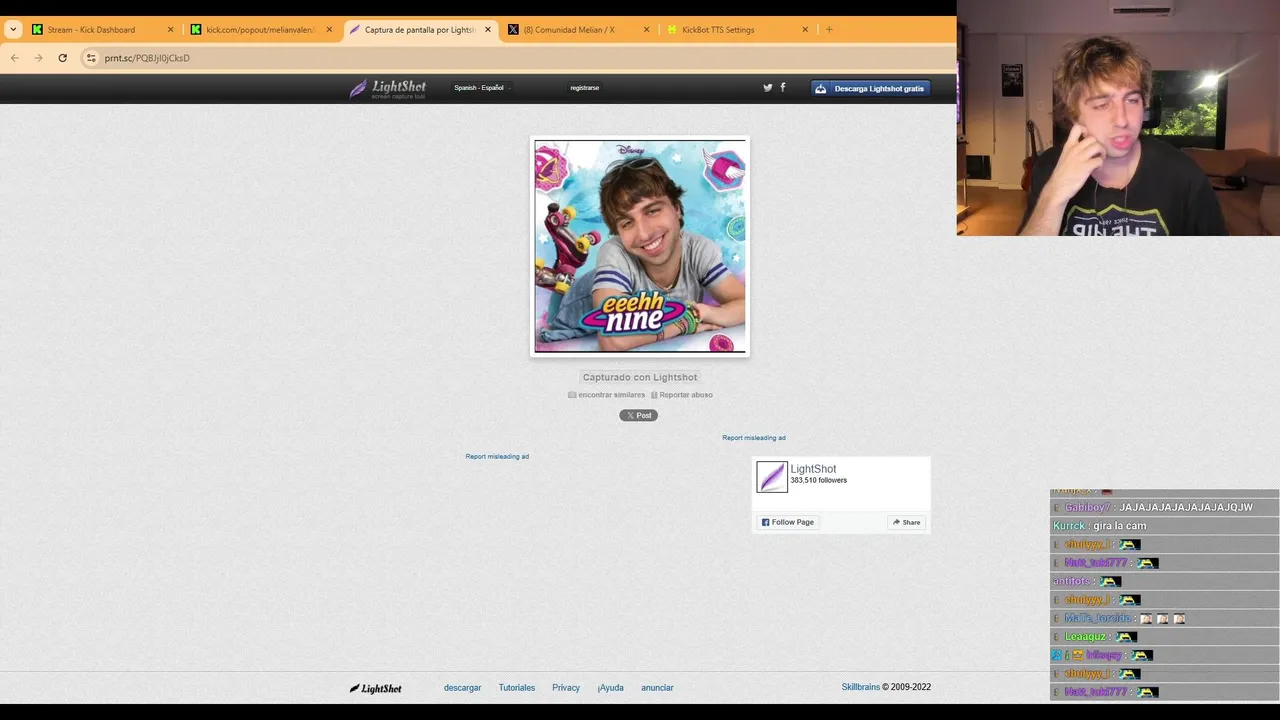
Task: Click the LightShot header logo
Action: click(388, 88)
